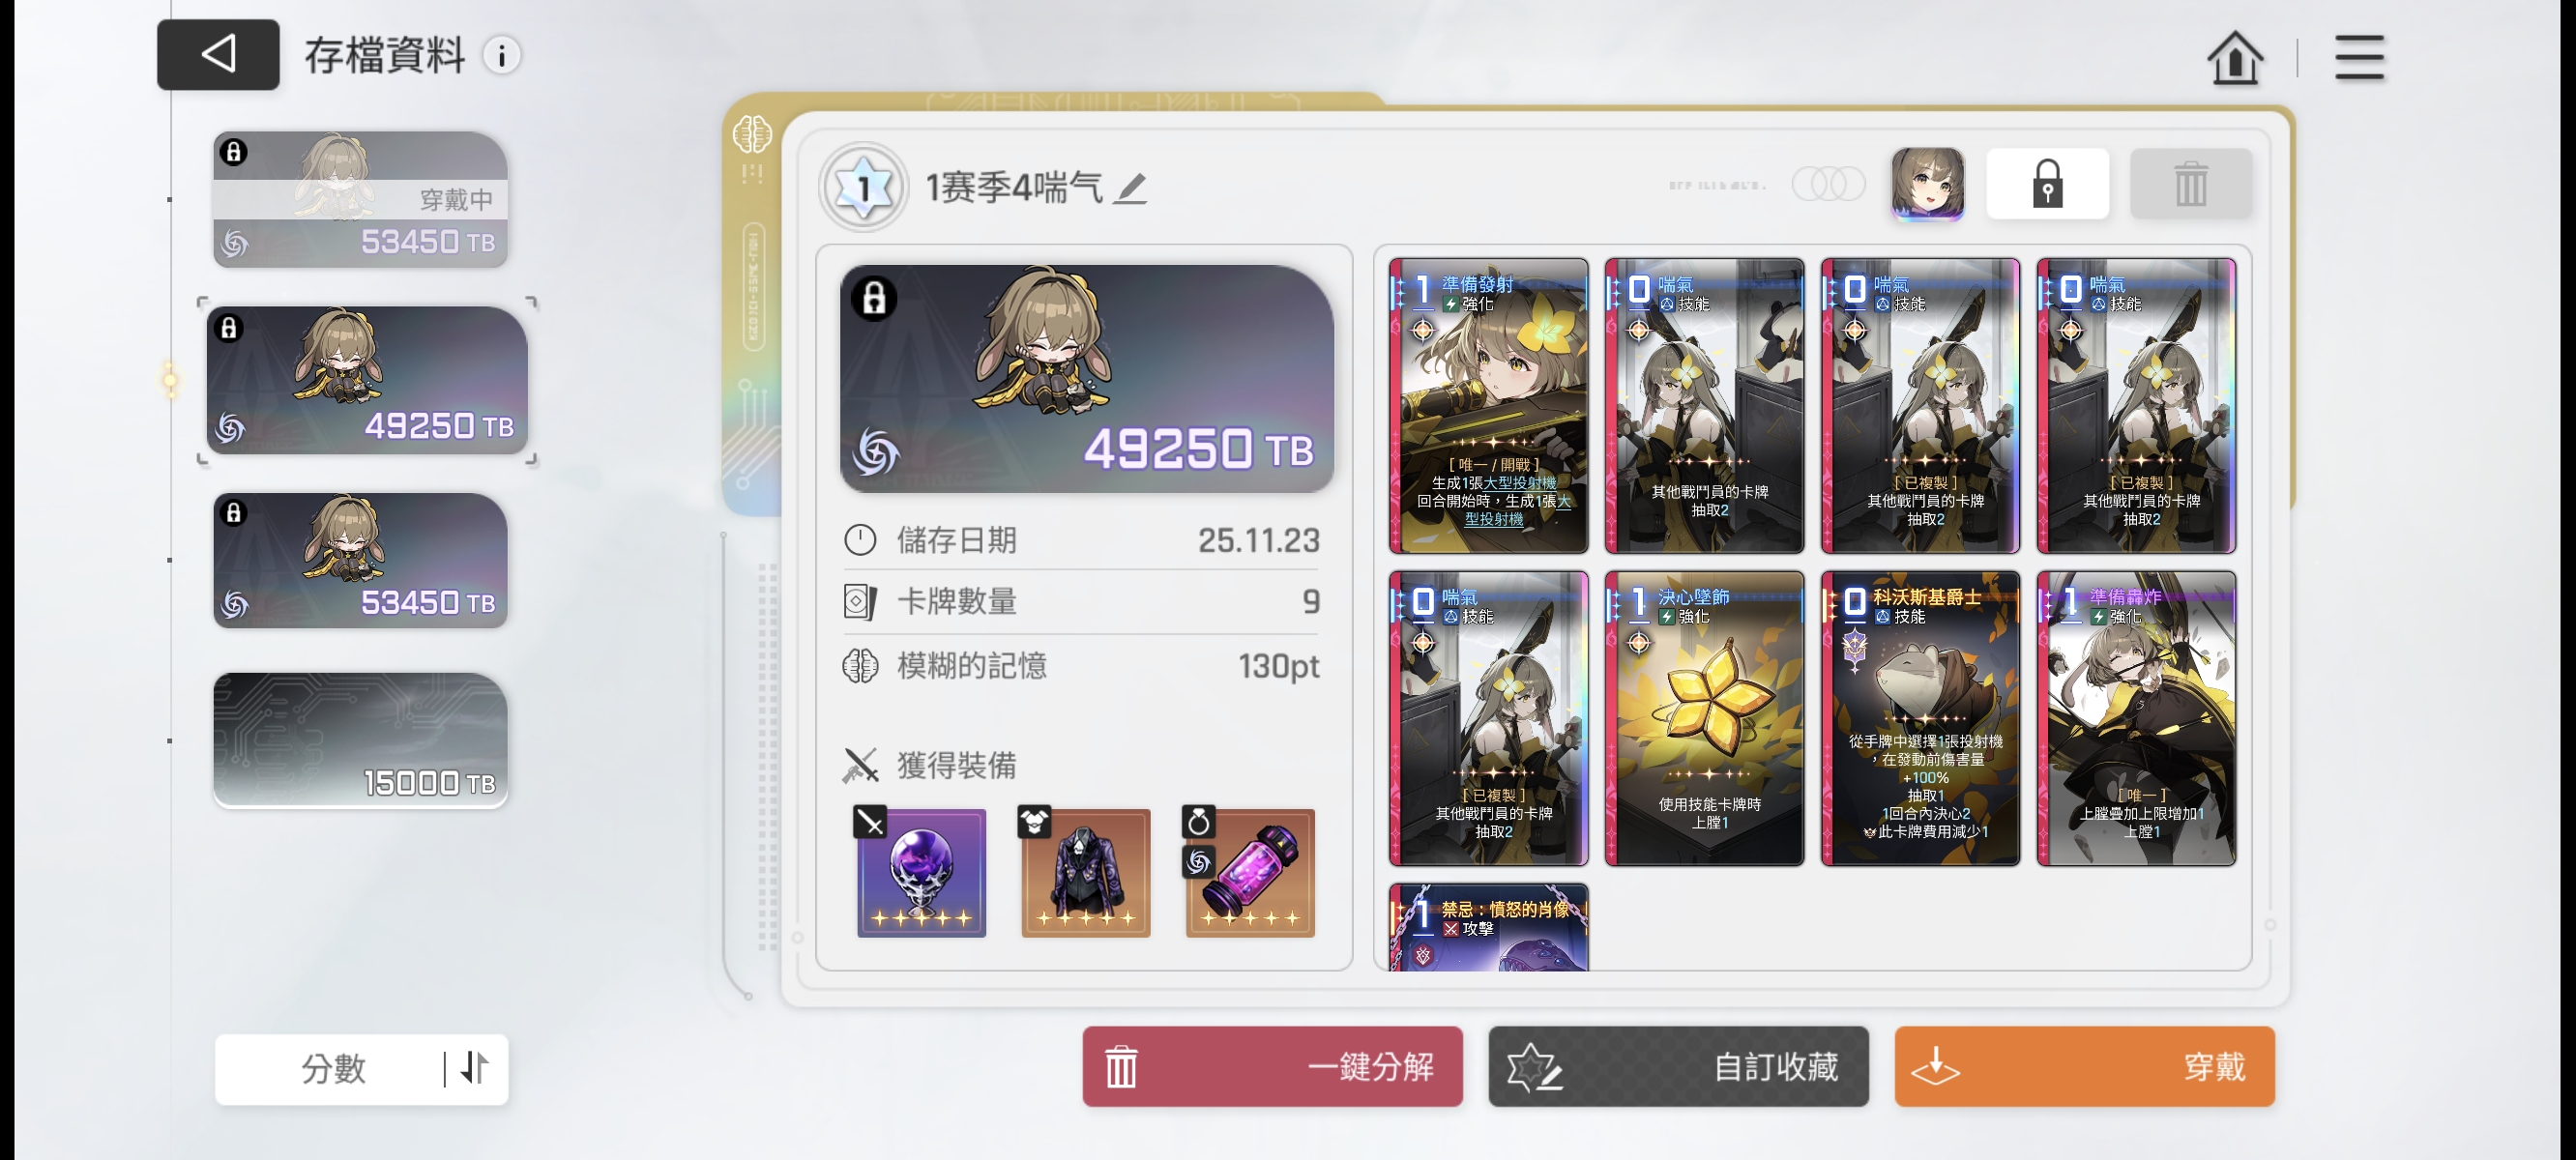The image size is (2576, 1160).
Task: Click the trash delete icon
Action: (2190, 184)
